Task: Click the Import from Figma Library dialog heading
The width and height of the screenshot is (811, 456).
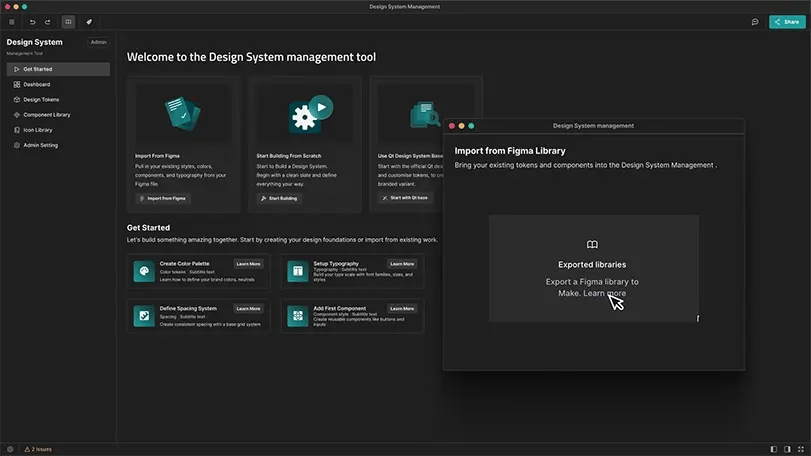Action: click(510, 151)
